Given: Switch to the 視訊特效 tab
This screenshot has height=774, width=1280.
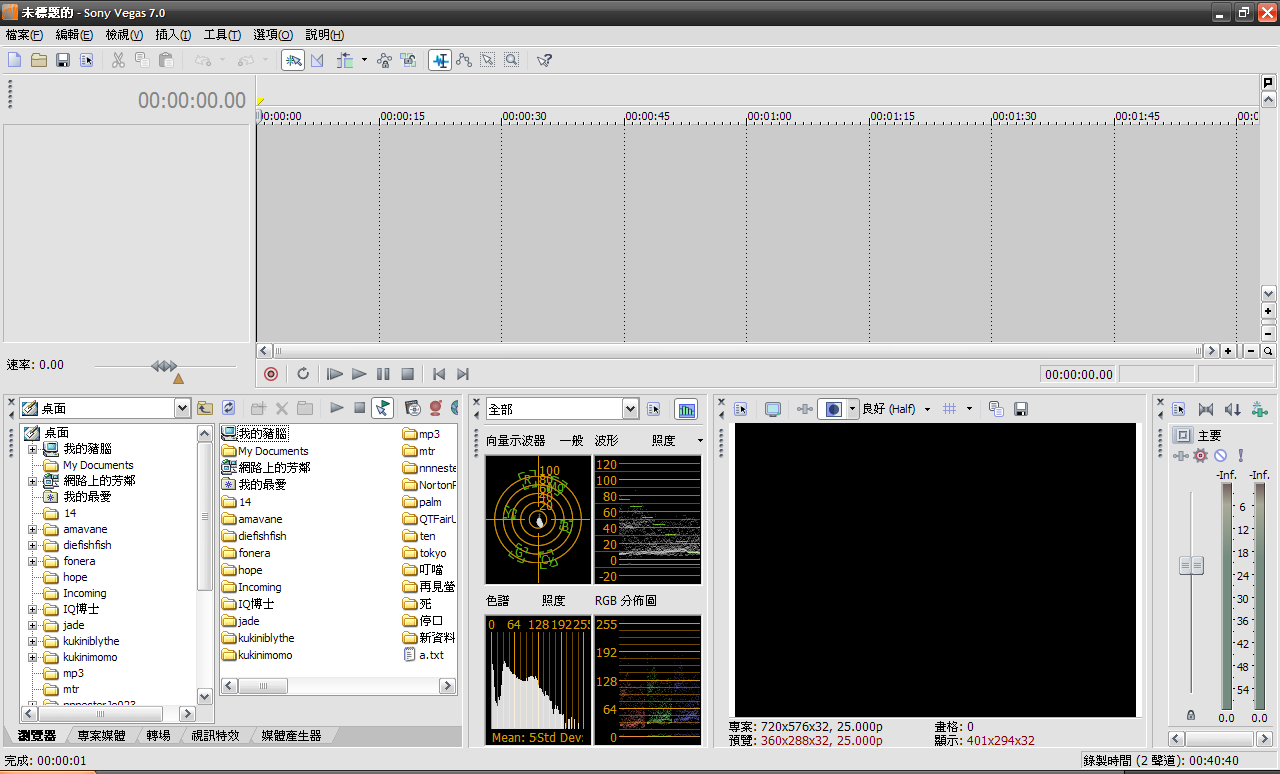Looking at the screenshot, I should pos(215,735).
